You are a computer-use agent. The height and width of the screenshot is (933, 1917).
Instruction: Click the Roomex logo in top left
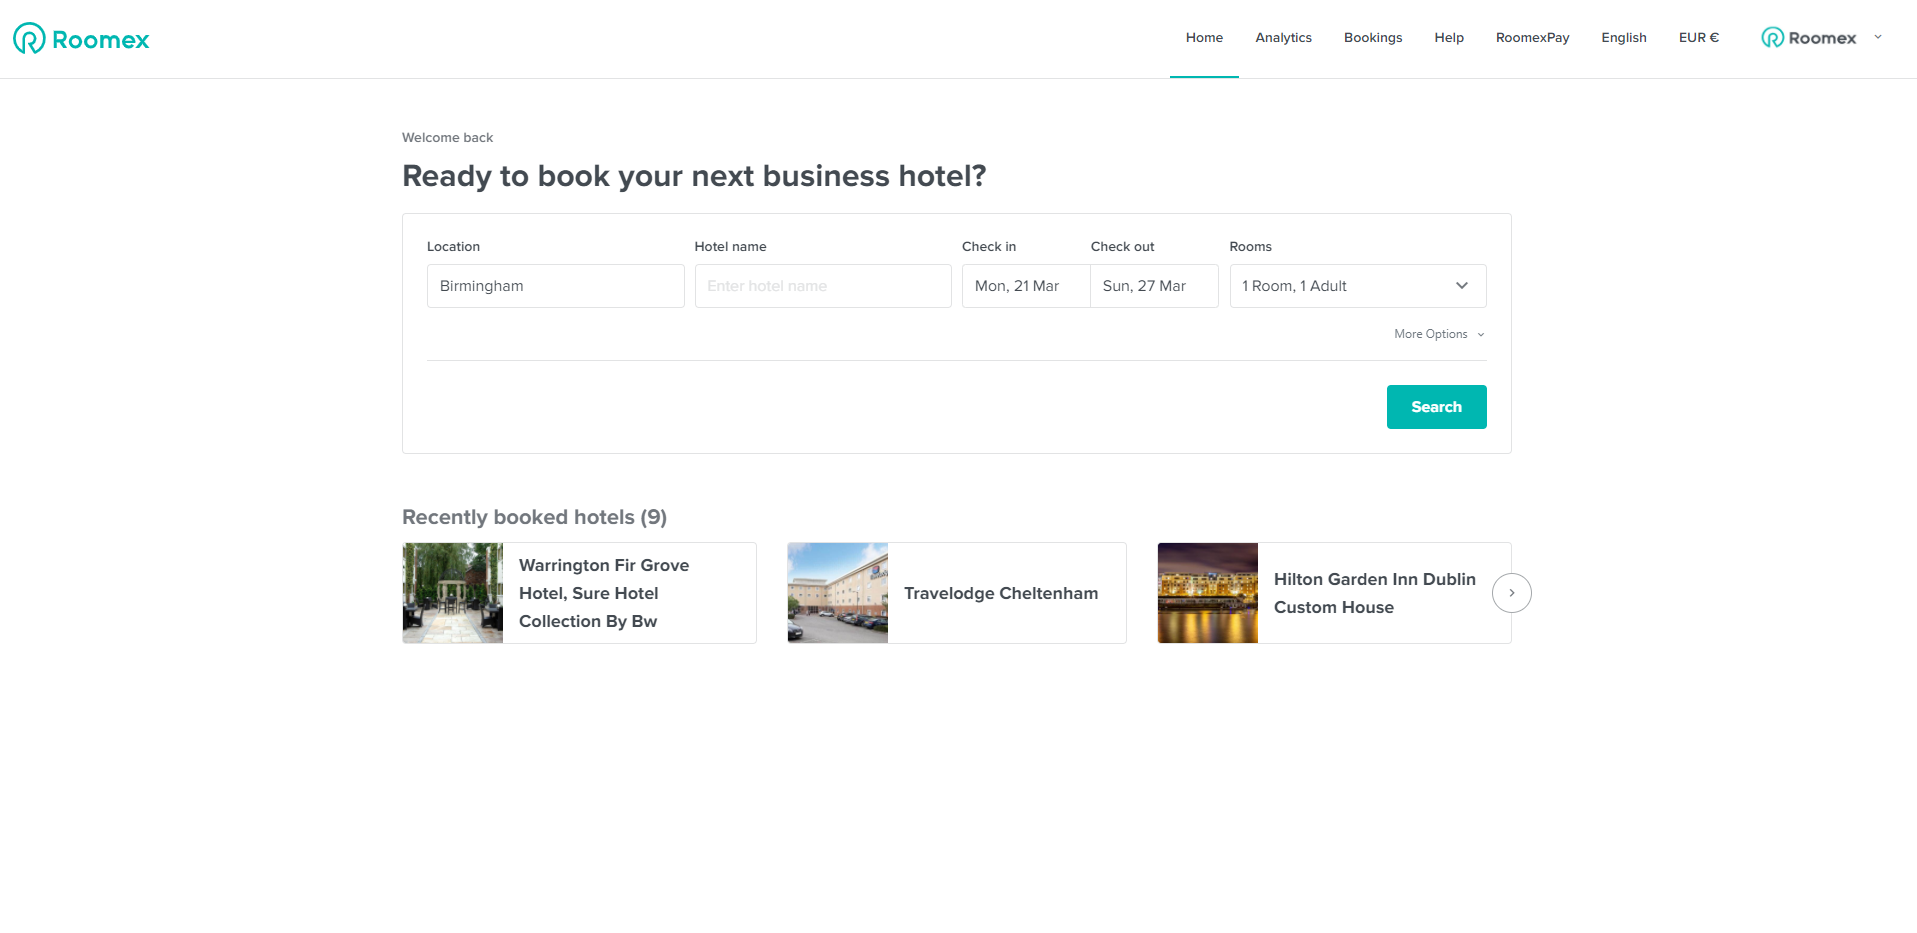click(x=80, y=37)
